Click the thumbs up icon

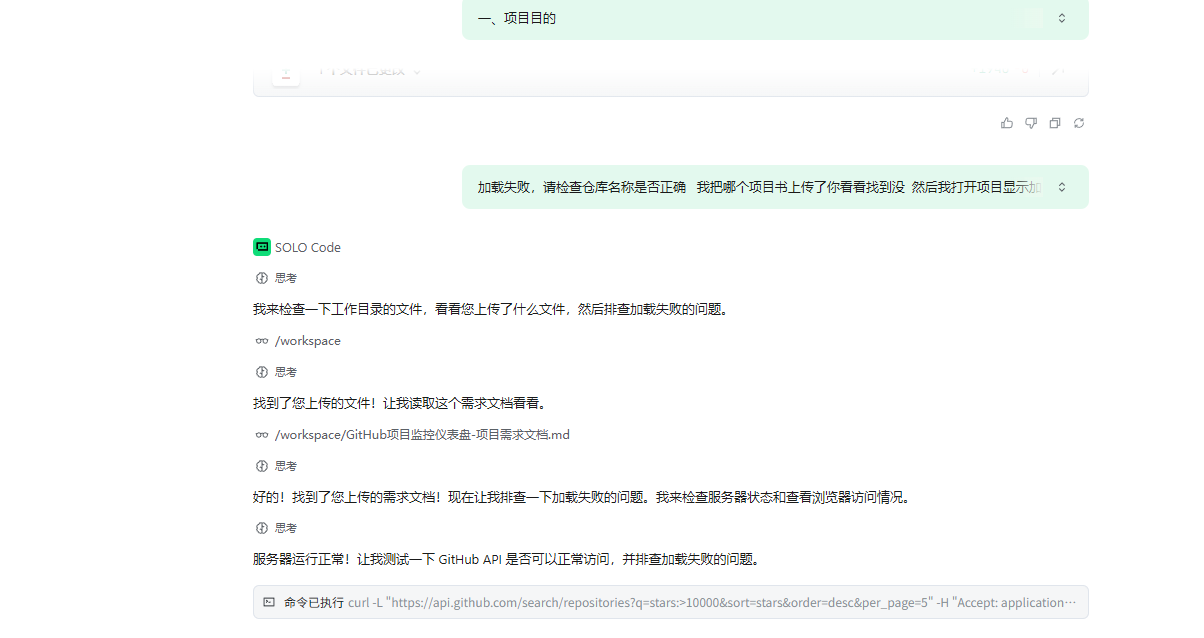coord(1006,123)
